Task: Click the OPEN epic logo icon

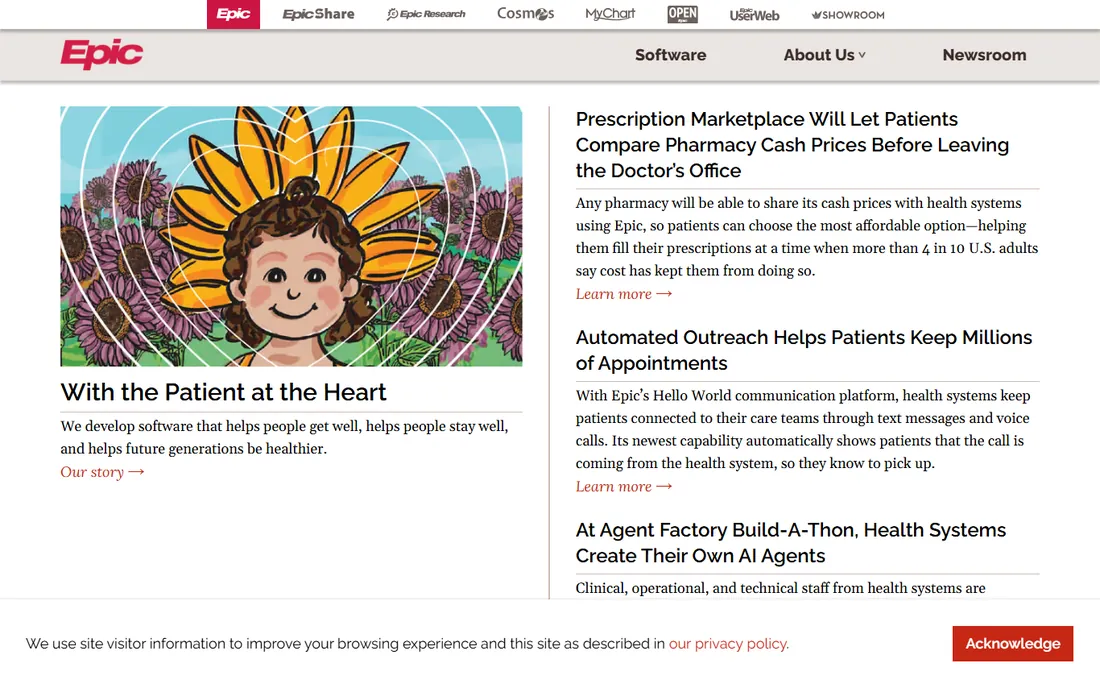Action: pyautogui.click(x=683, y=14)
